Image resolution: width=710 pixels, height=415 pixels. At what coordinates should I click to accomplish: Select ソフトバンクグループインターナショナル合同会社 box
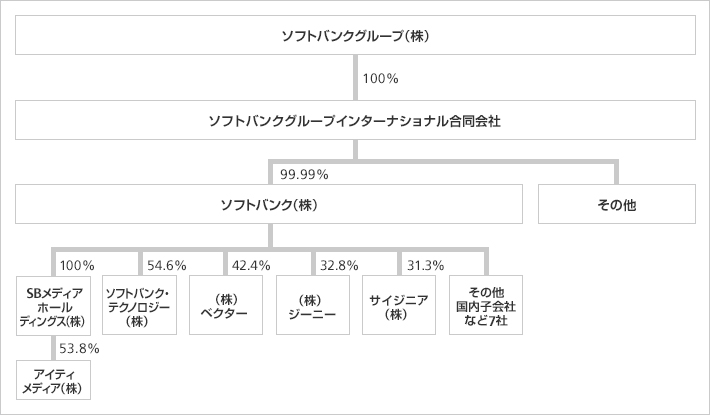(355, 120)
